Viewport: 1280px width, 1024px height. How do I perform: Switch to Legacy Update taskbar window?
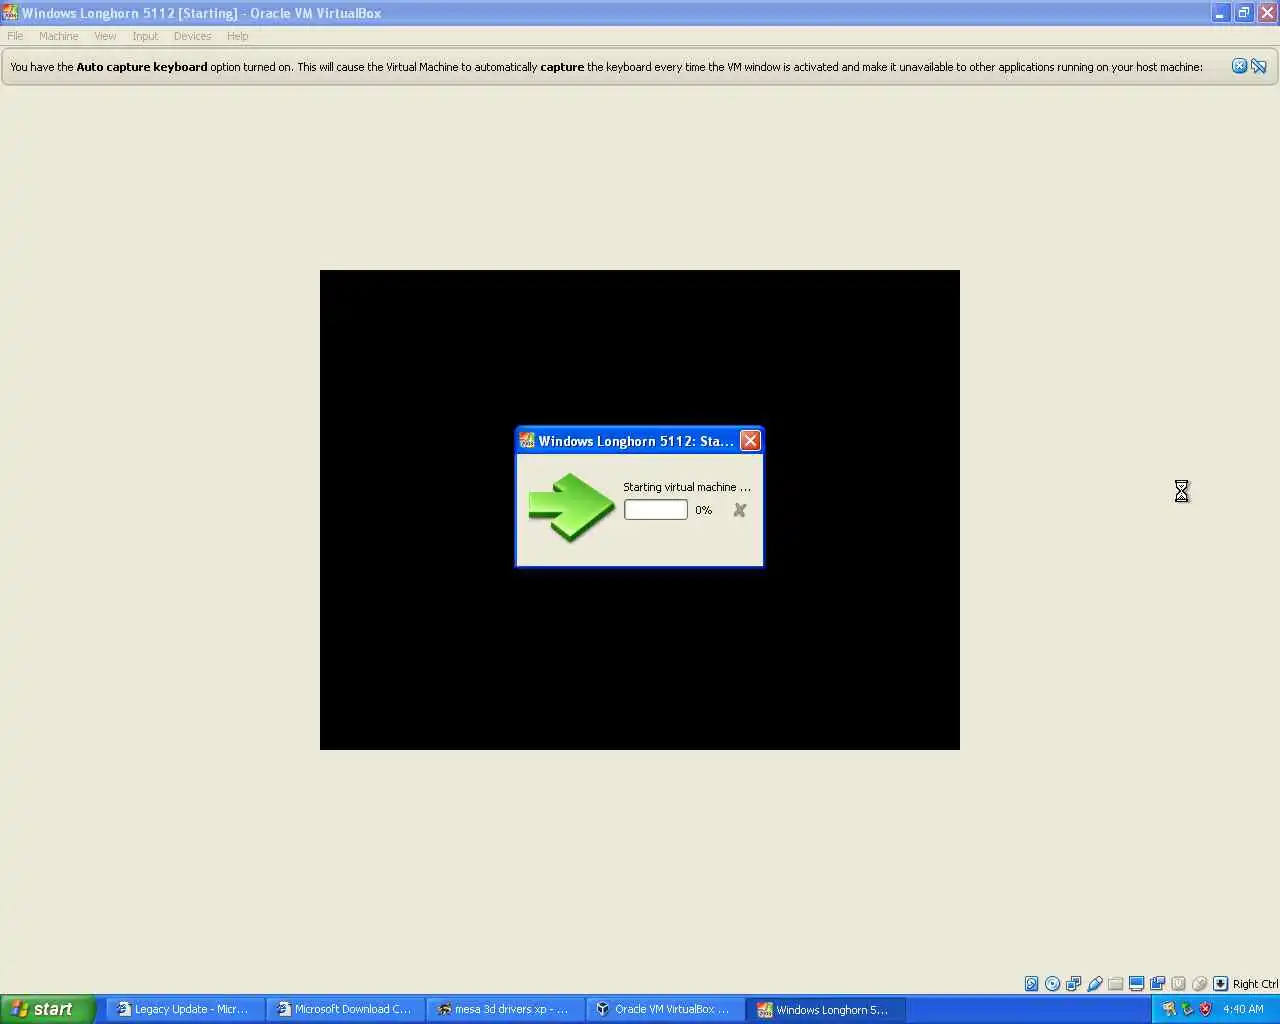click(x=185, y=1009)
